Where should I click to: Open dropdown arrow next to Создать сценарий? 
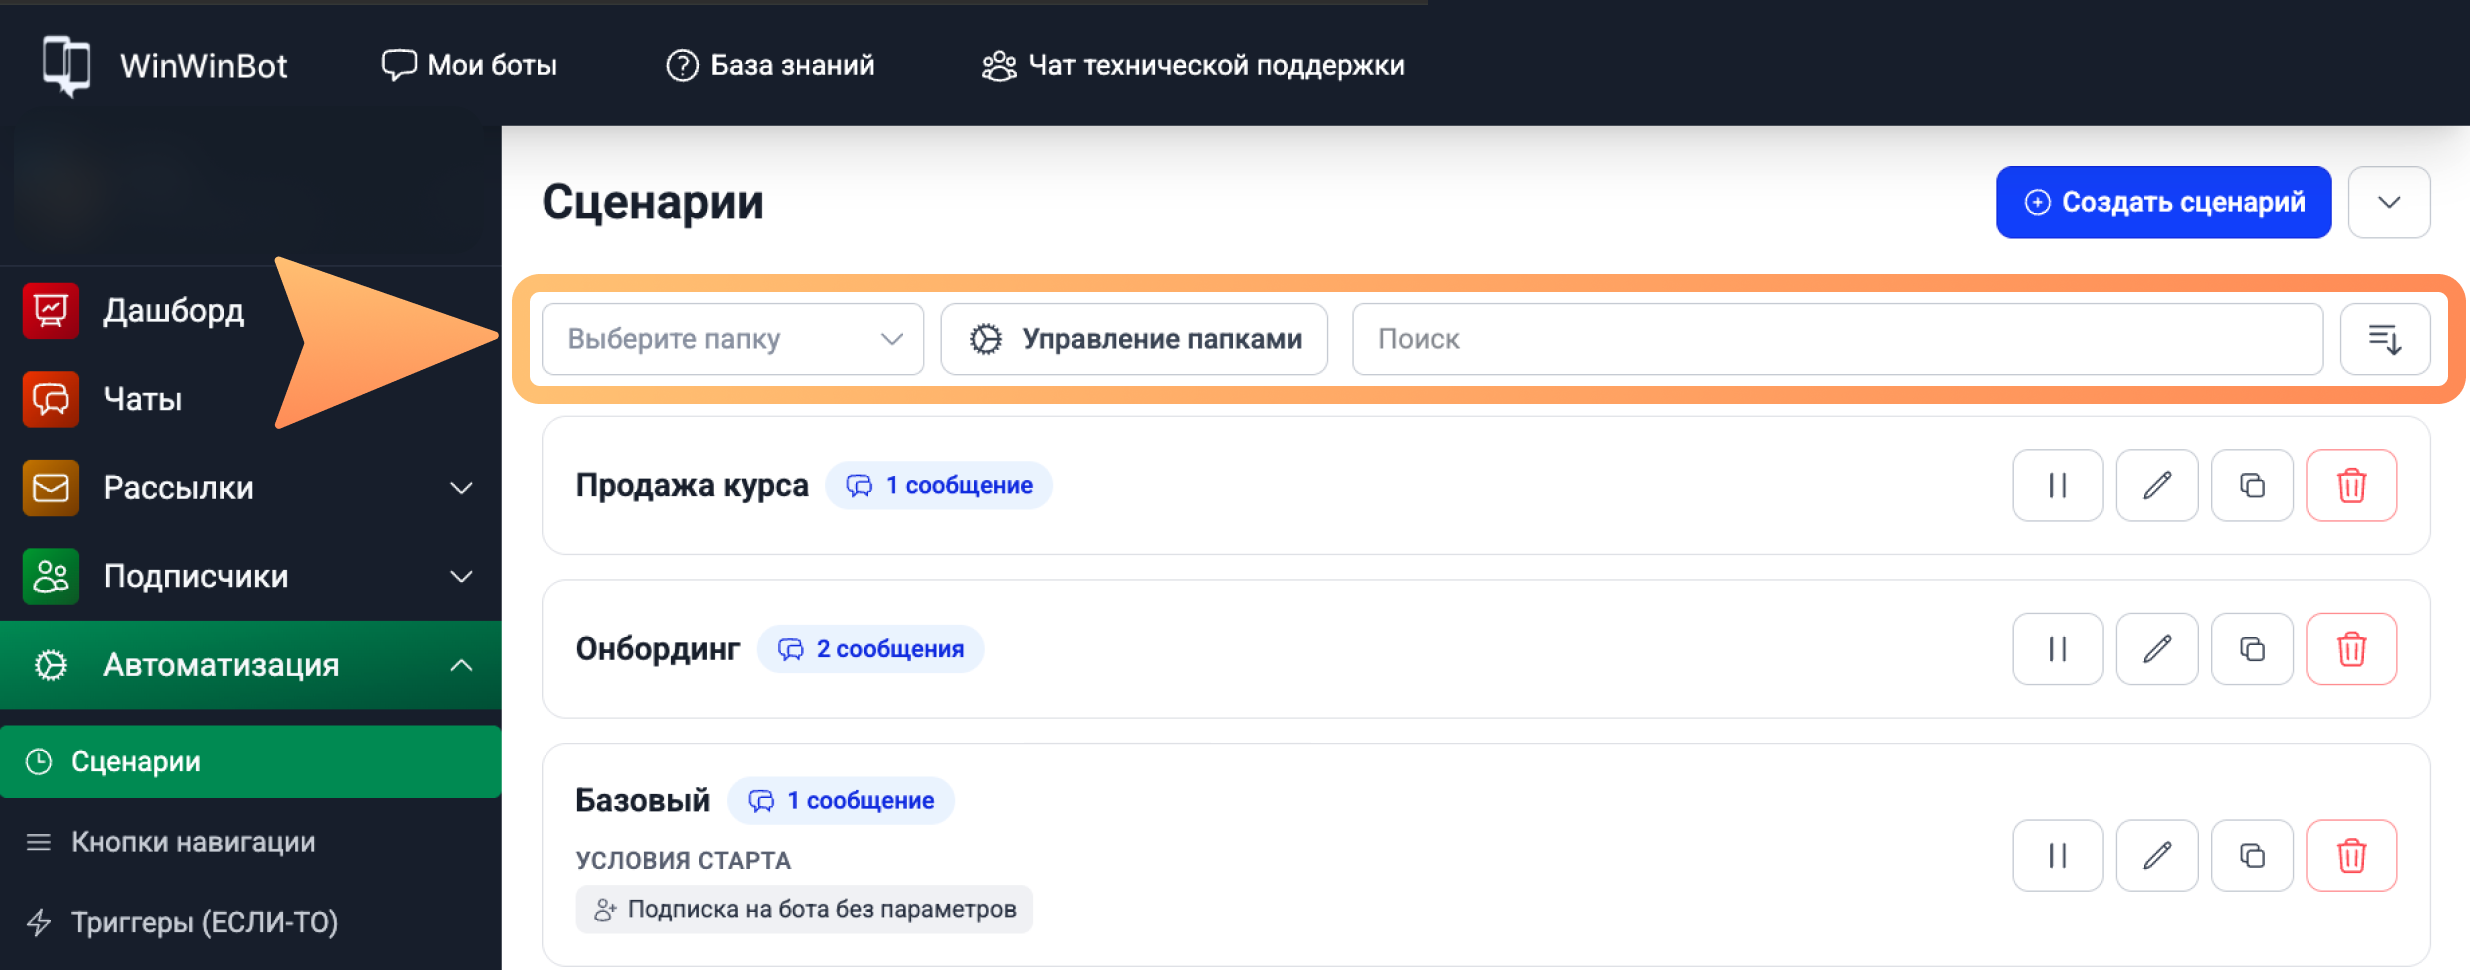coord(2388,202)
